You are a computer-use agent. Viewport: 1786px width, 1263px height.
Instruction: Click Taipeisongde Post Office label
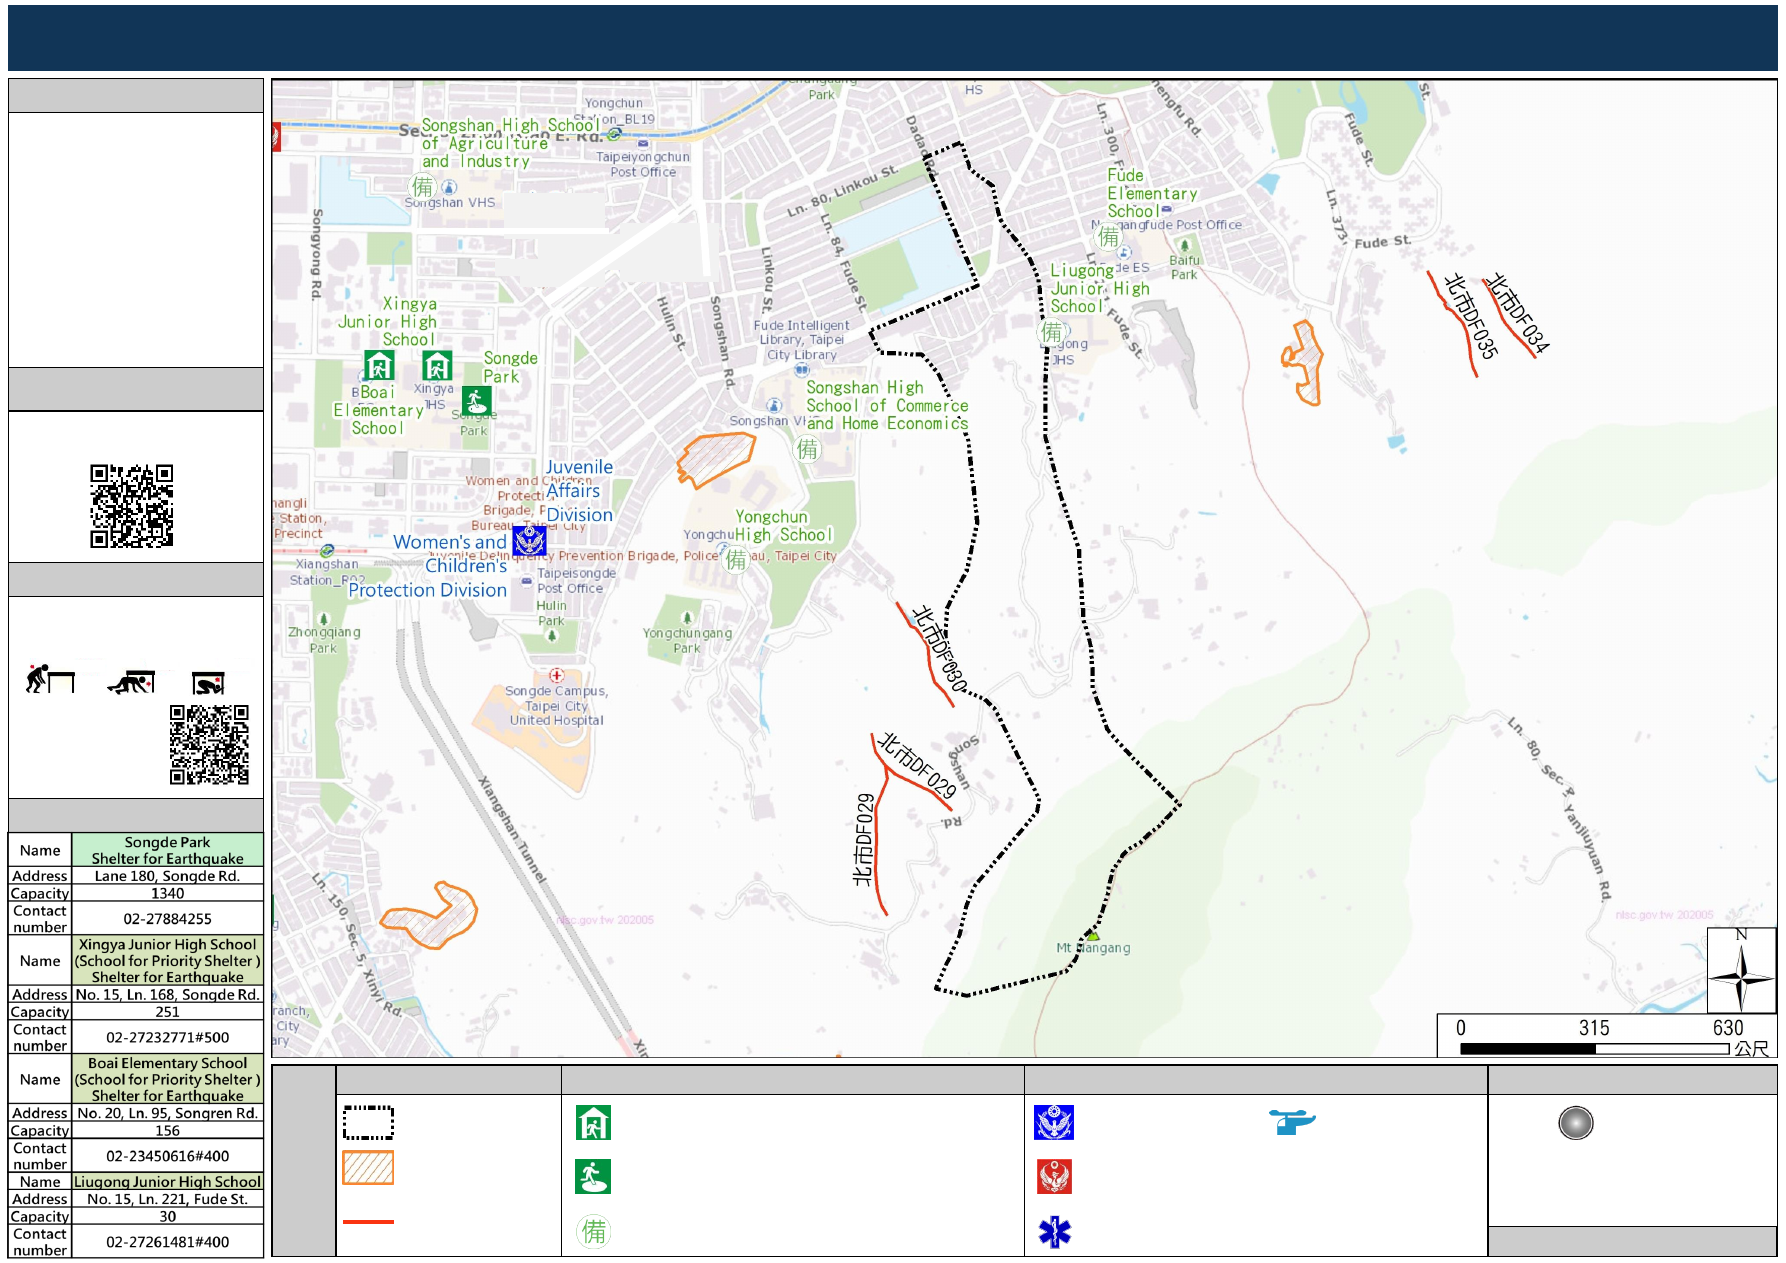pos(576,581)
